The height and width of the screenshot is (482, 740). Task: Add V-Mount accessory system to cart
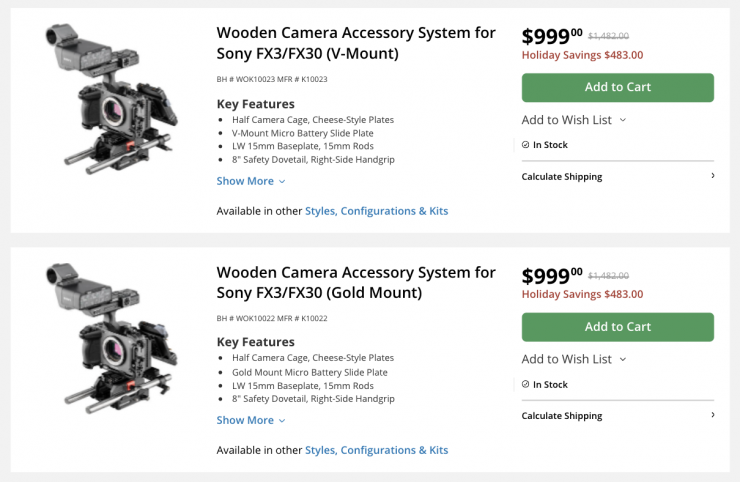tap(617, 87)
